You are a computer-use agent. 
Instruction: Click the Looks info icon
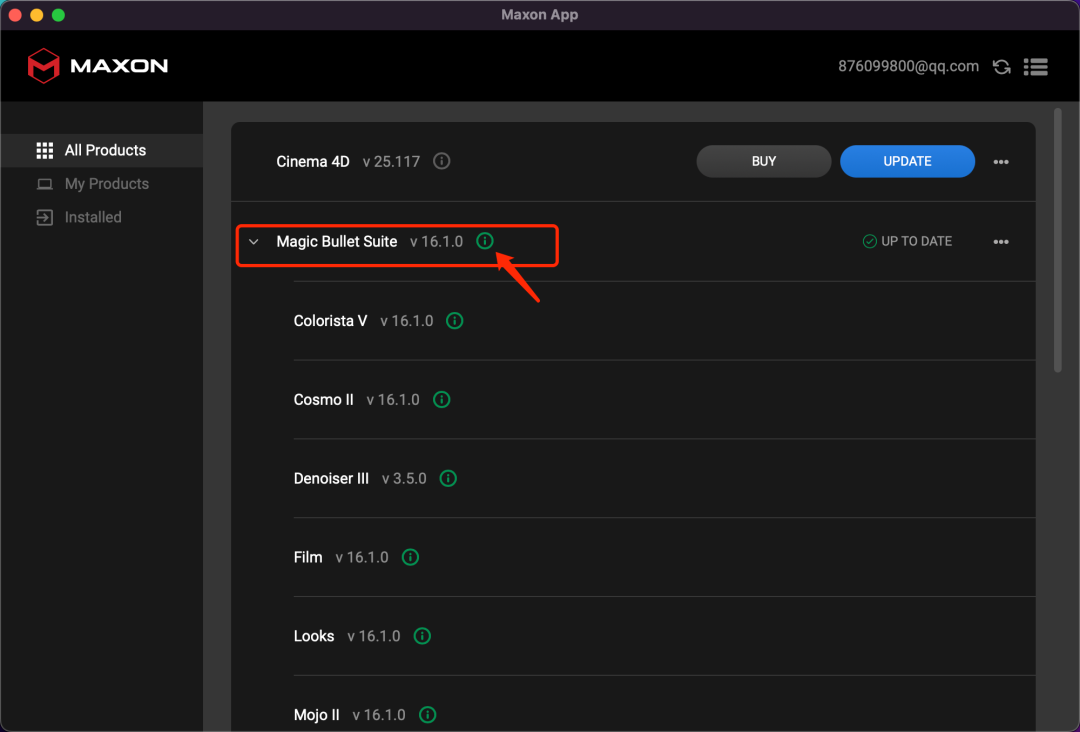click(x=422, y=636)
